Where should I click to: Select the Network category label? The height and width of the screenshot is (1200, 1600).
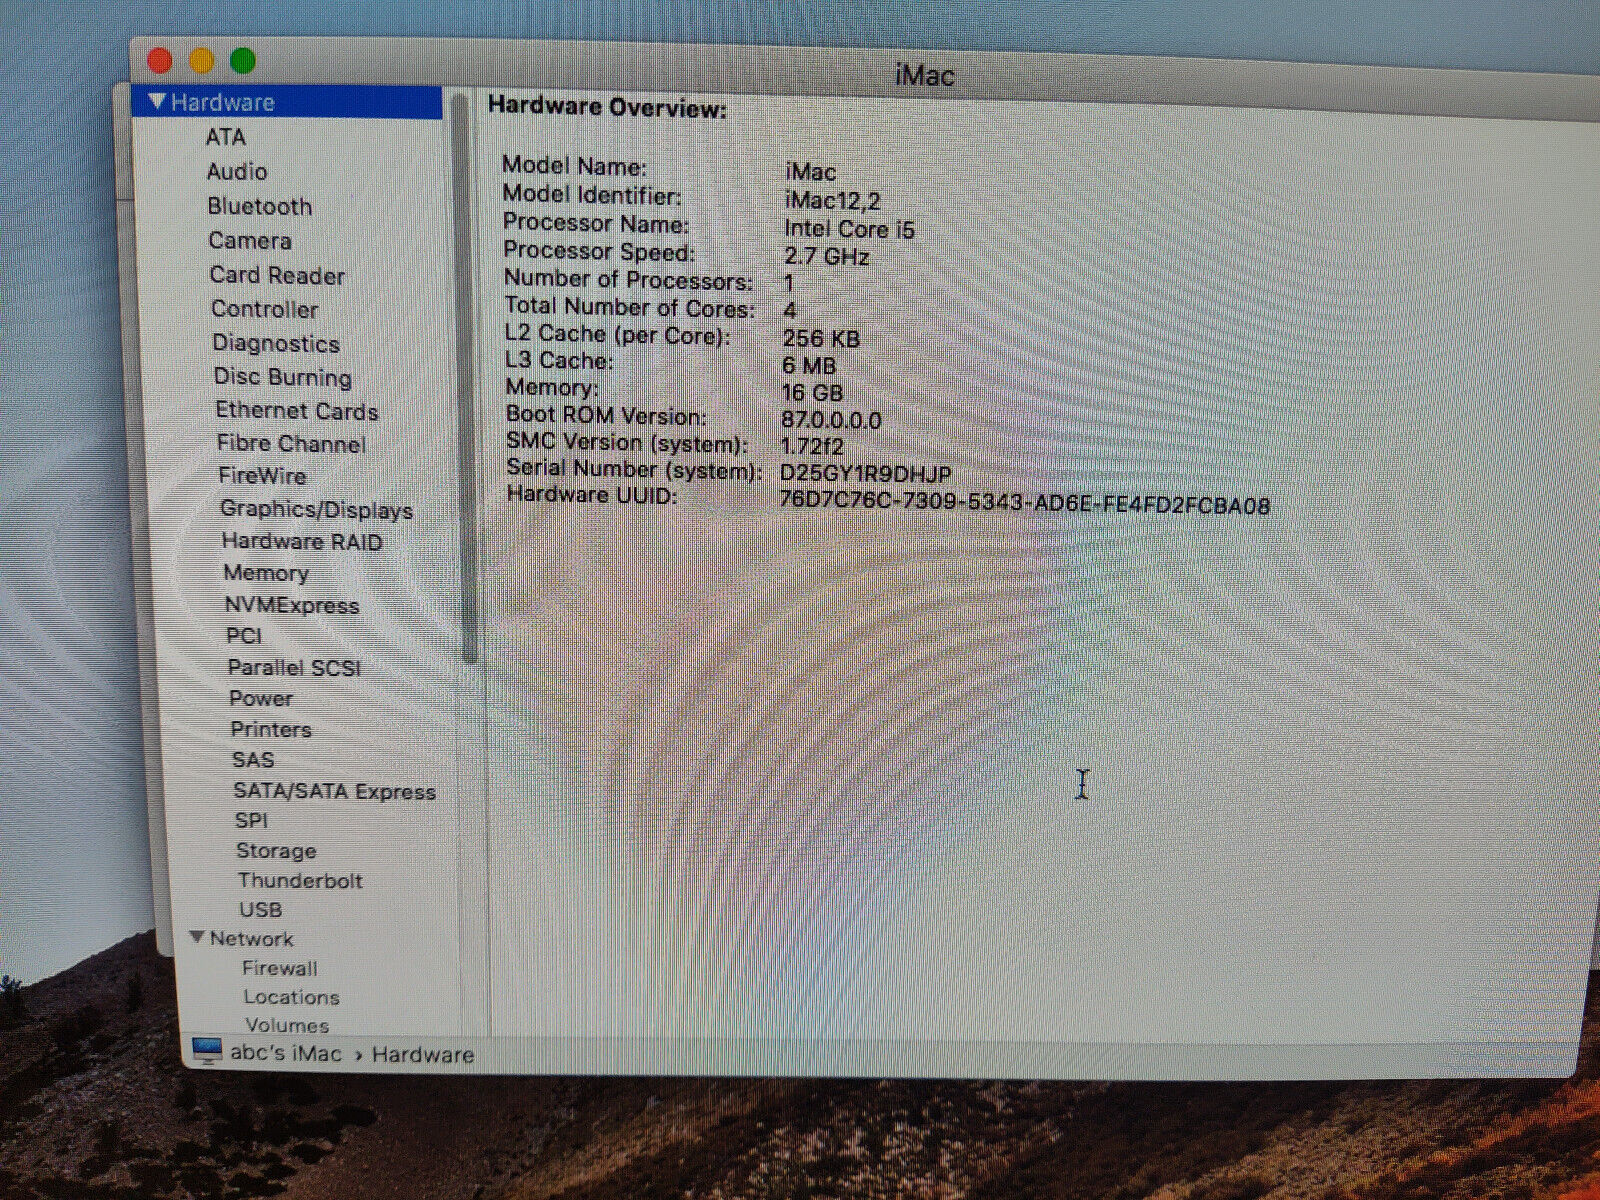tap(252, 939)
